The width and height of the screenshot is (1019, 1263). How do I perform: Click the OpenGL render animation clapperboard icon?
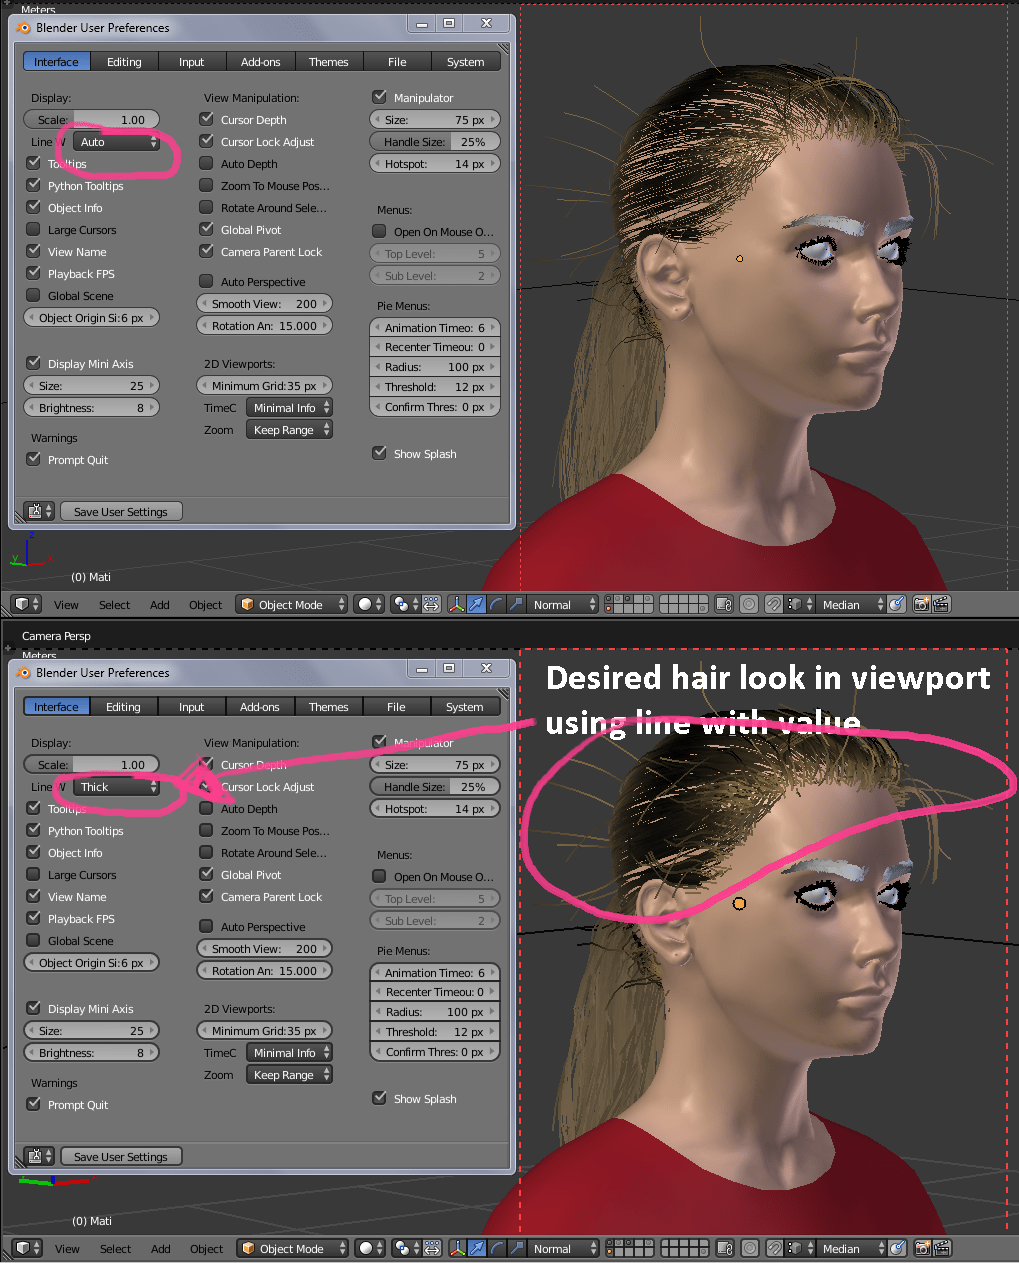click(x=940, y=604)
